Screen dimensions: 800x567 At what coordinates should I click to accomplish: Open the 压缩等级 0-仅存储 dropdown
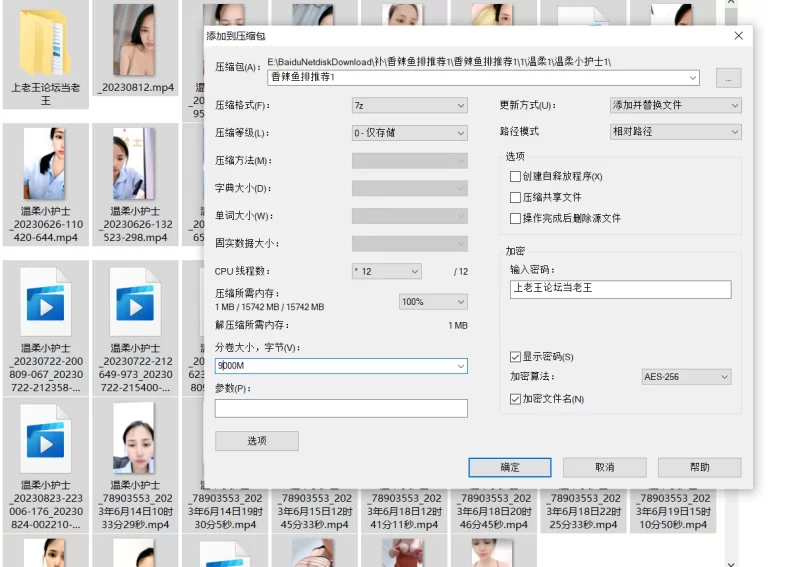pyautogui.click(x=410, y=133)
